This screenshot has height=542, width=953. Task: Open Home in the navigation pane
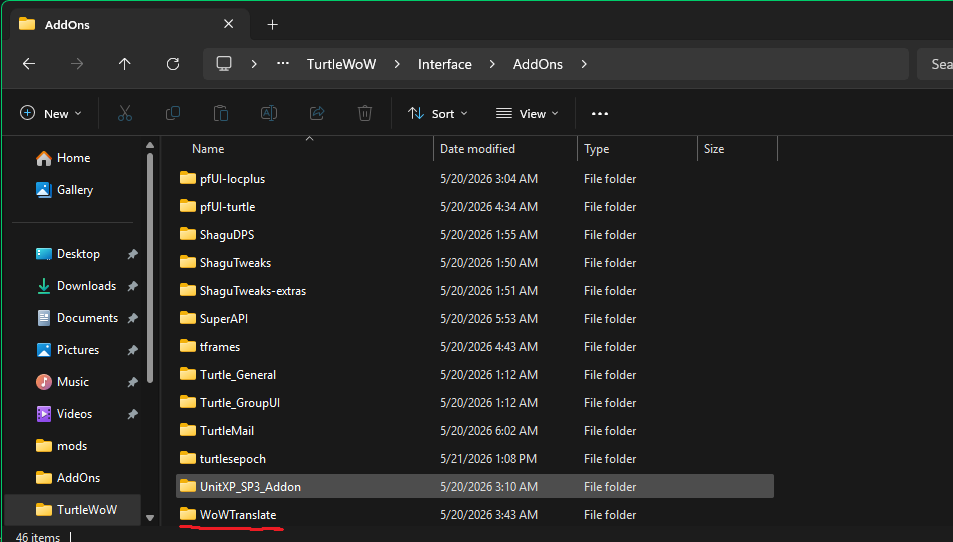point(73,158)
